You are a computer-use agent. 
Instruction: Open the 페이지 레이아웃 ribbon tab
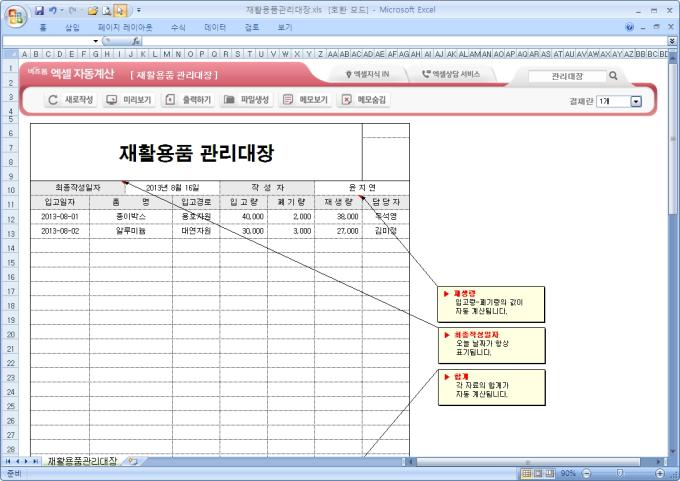[x=125, y=27]
